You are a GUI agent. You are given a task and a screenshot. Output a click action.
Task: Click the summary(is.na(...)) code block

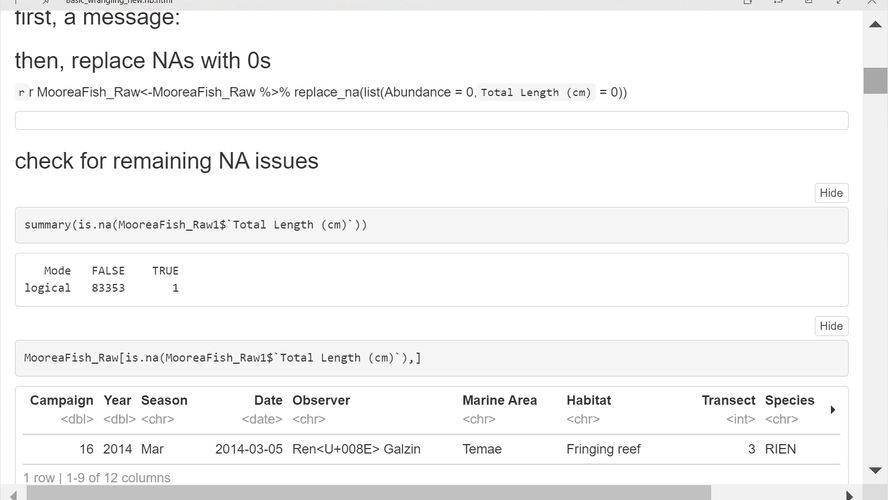point(431,225)
